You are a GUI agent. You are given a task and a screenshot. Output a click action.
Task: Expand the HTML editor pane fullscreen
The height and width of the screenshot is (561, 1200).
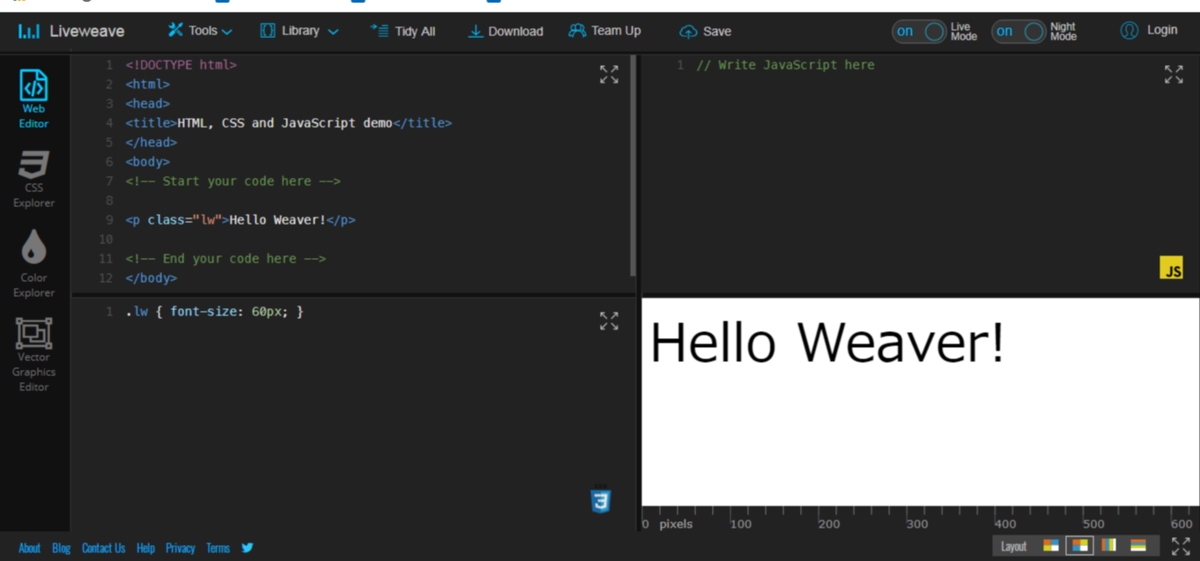click(x=609, y=74)
